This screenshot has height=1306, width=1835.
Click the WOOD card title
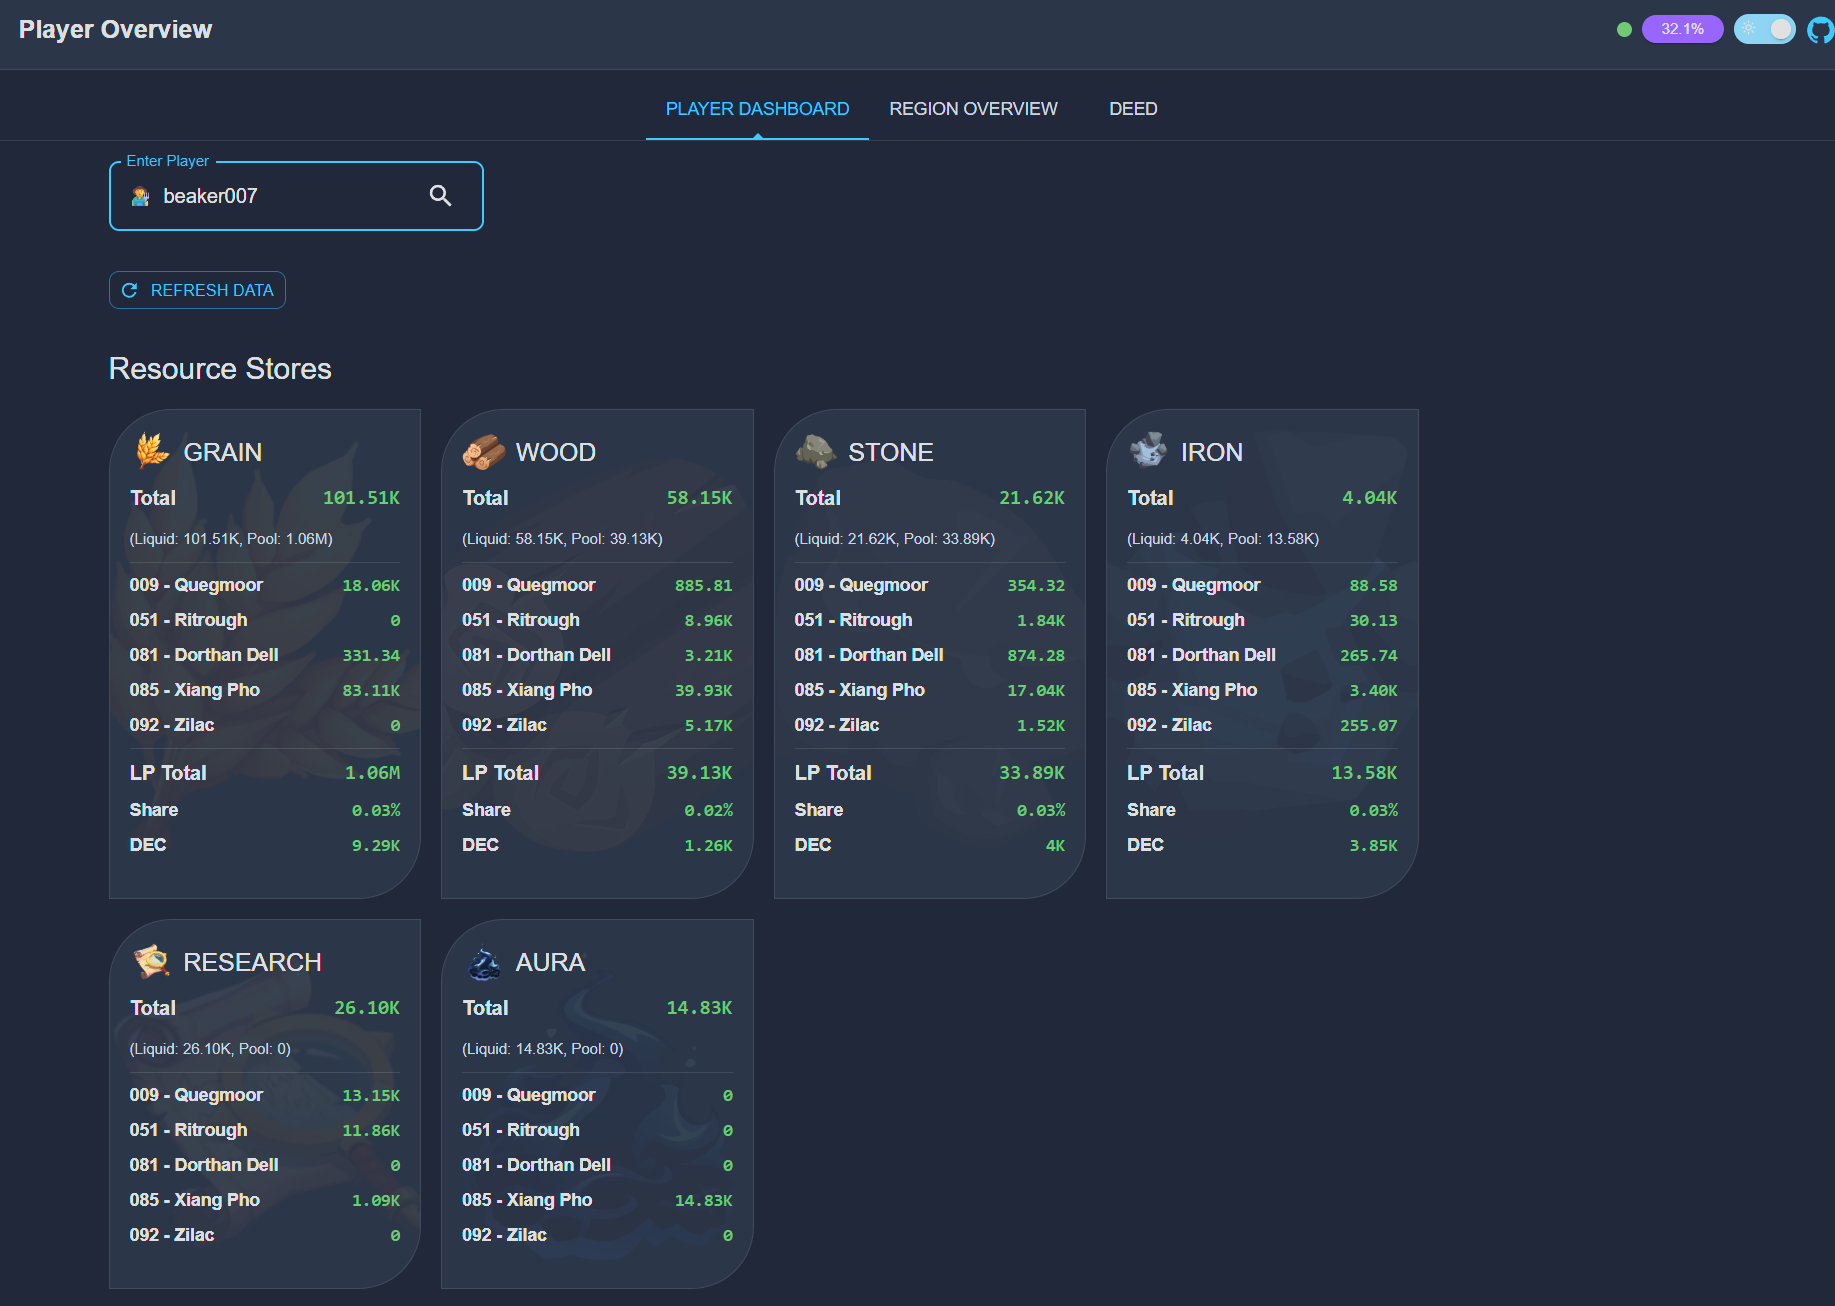click(x=555, y=452)
